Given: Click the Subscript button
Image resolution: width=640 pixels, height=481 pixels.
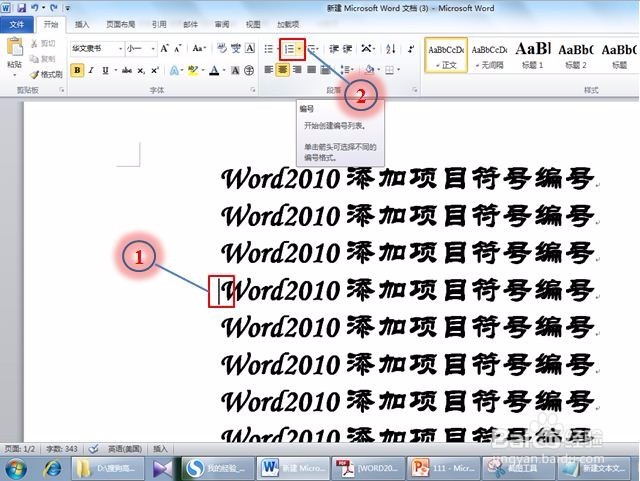Looking at the screenshot, I should click(141, 71).
